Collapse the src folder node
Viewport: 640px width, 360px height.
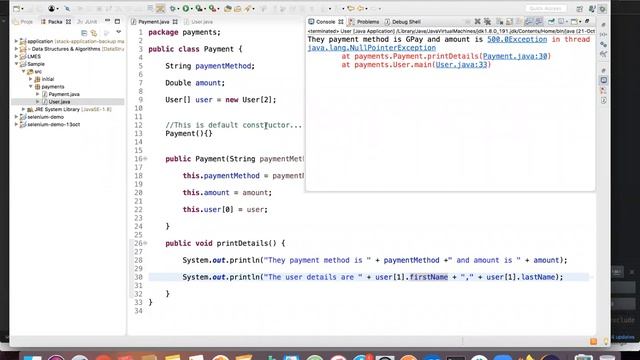pyautogui.click(x=24, y=71)
